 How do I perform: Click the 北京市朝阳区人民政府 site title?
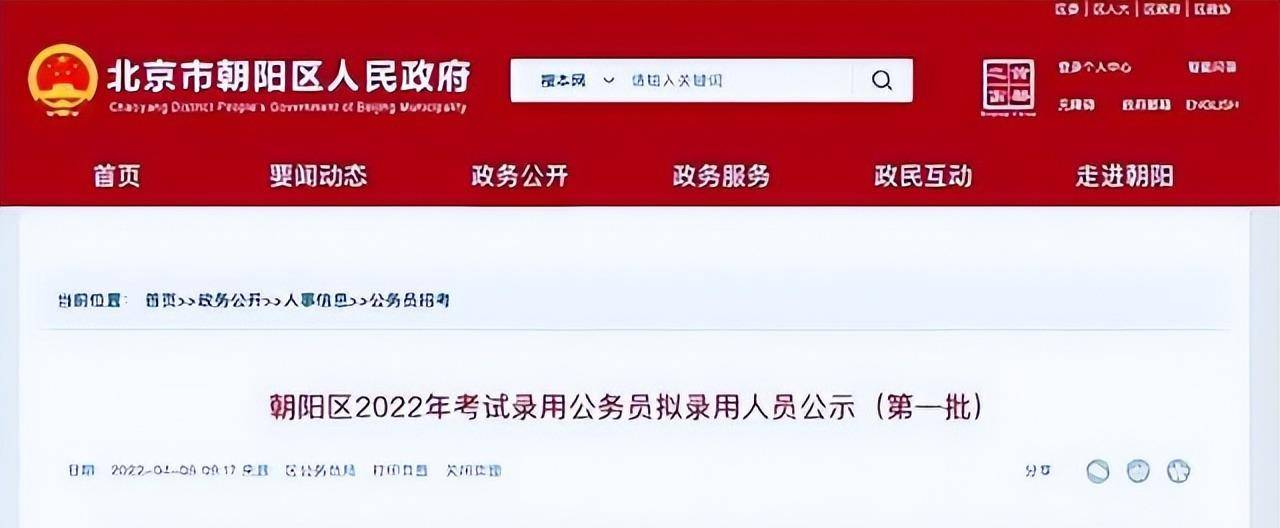pyautogui.click(x=289, y=76)
